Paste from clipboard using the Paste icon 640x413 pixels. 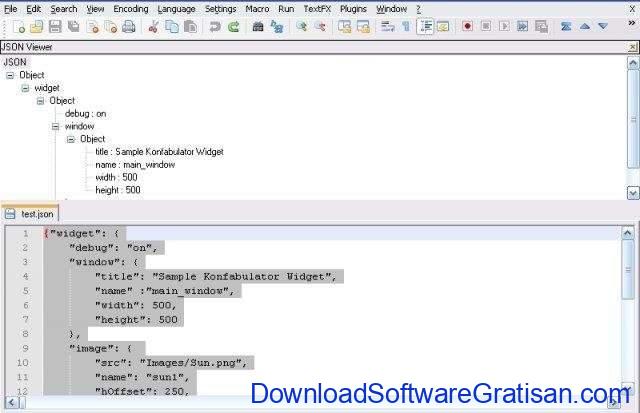[x=190, y=27]
